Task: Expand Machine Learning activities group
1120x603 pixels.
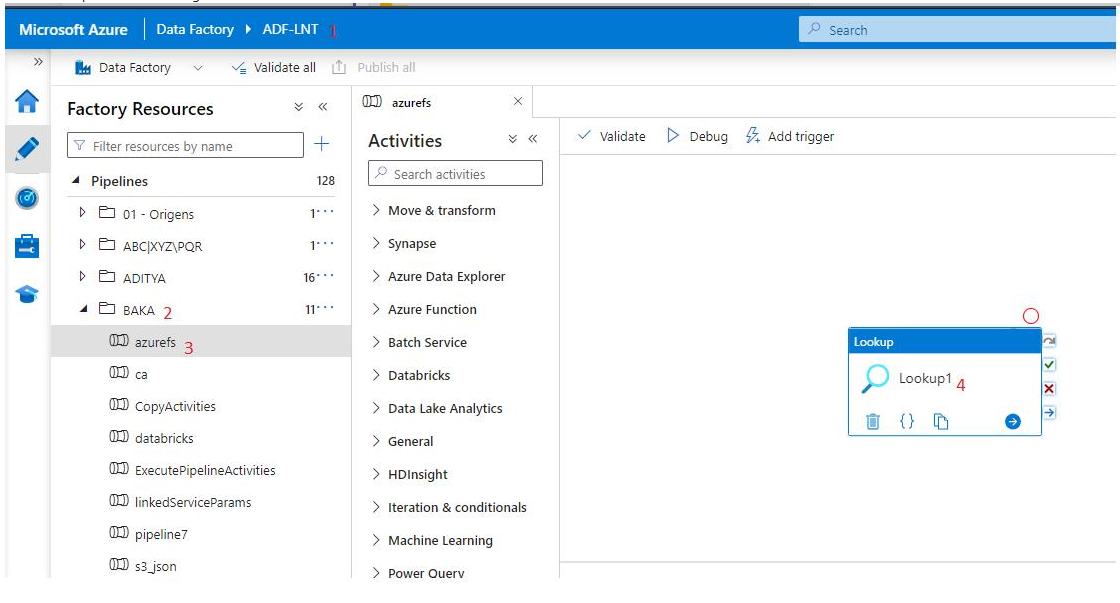Action: coord(376,540)
